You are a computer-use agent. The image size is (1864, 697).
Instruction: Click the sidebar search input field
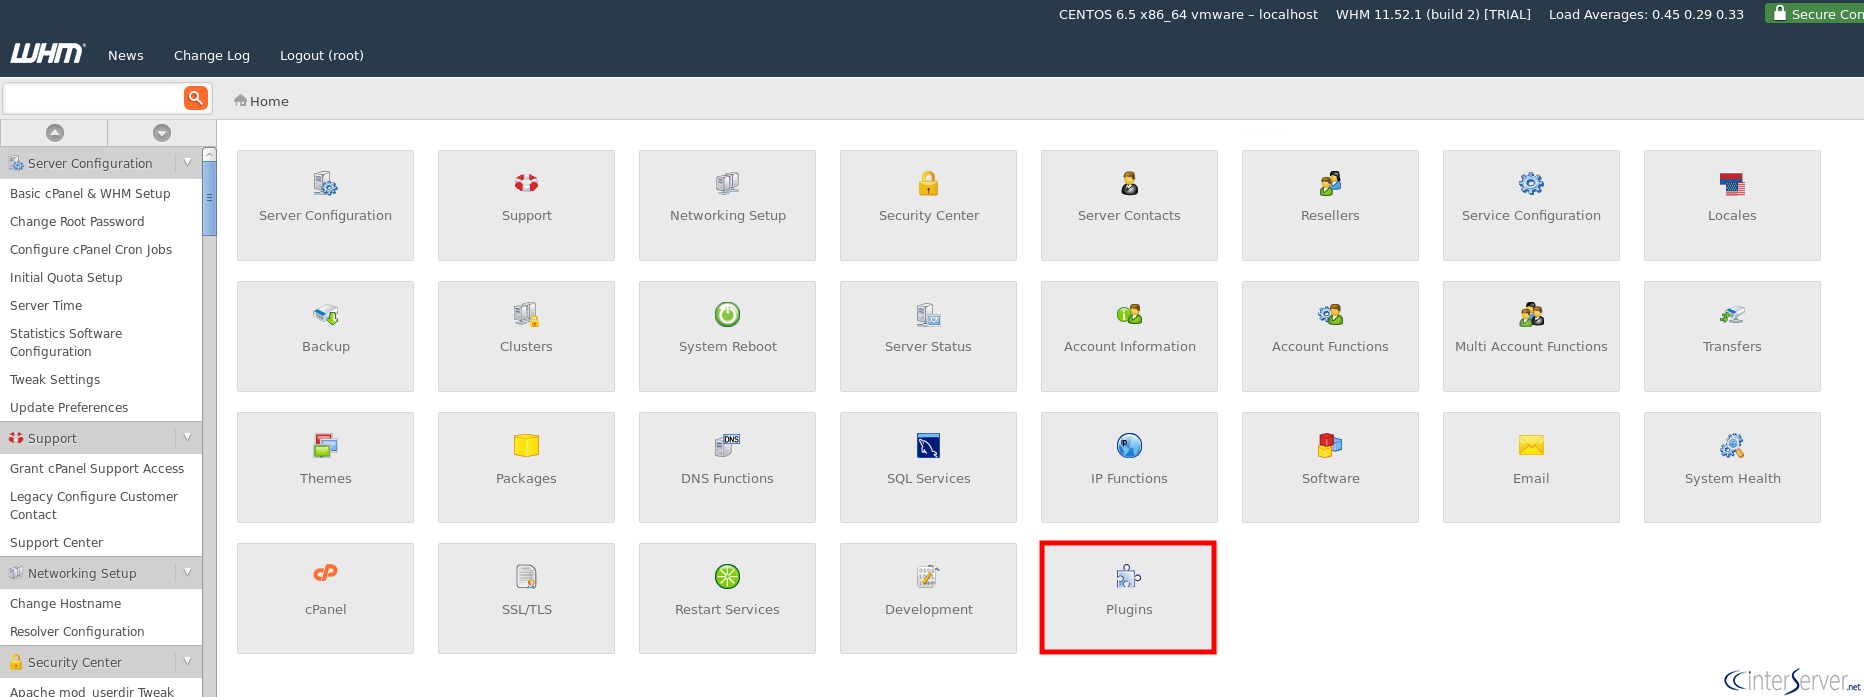click(93, 98)
